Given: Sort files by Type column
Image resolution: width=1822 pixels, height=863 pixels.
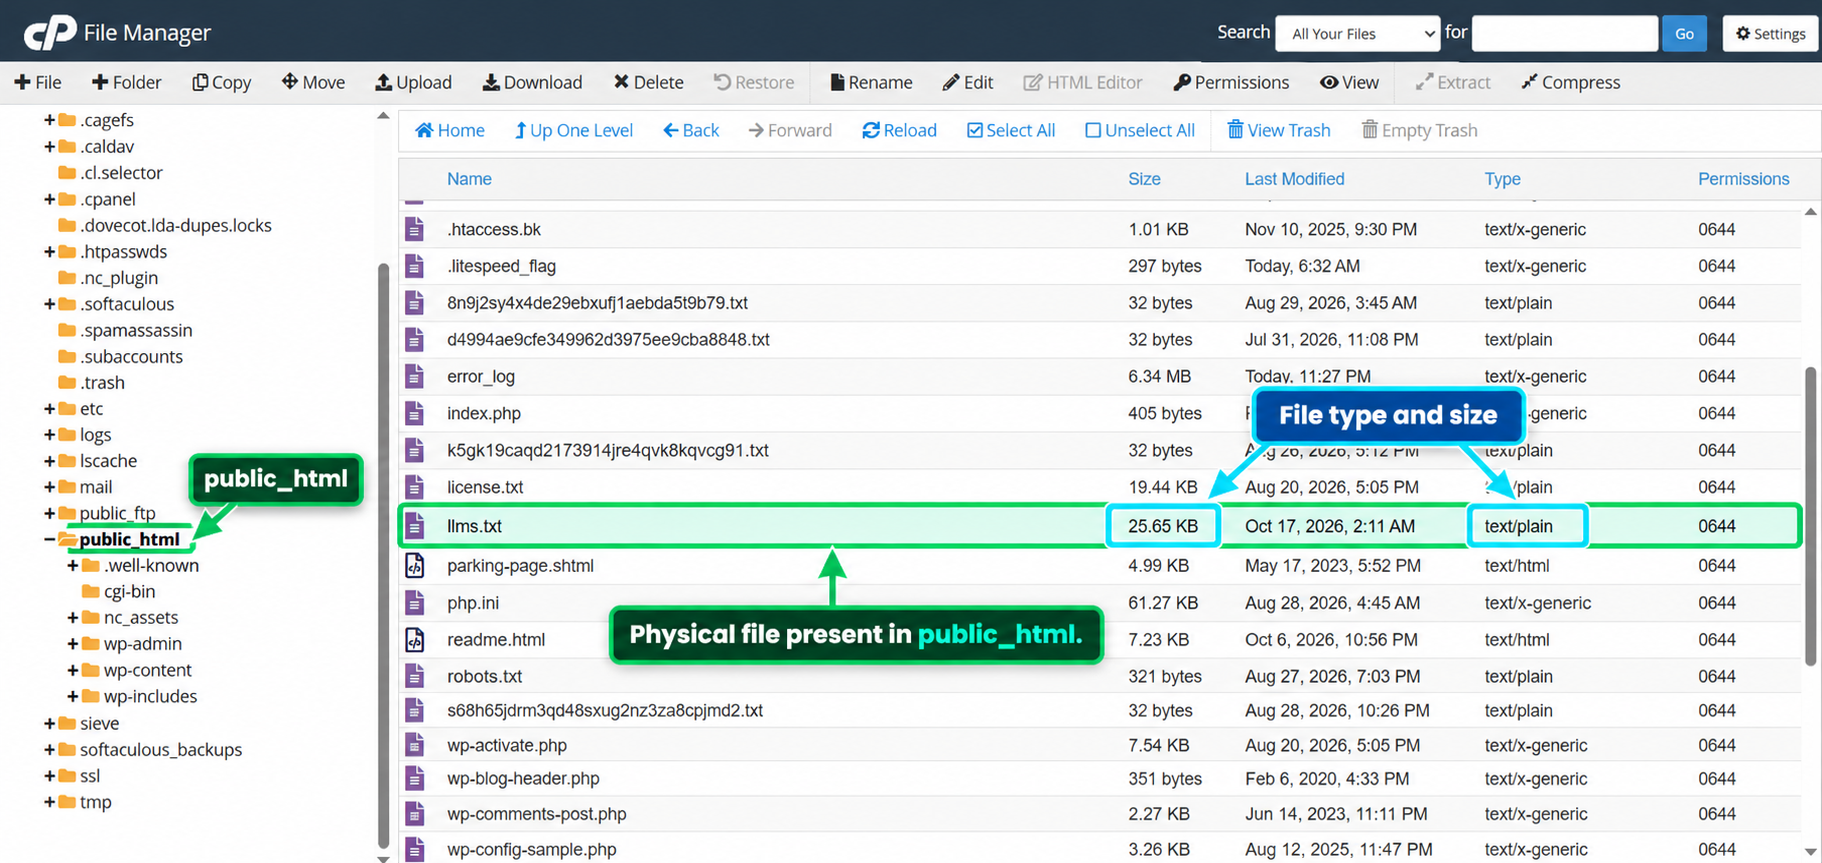Looking at the screenshot, I should point(1502,179).
